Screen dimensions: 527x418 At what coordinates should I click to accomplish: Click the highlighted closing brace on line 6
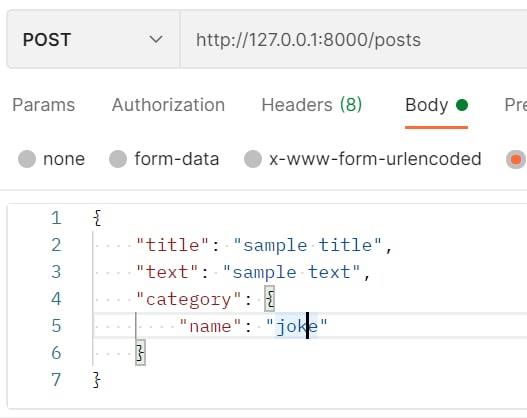(140, 352)
